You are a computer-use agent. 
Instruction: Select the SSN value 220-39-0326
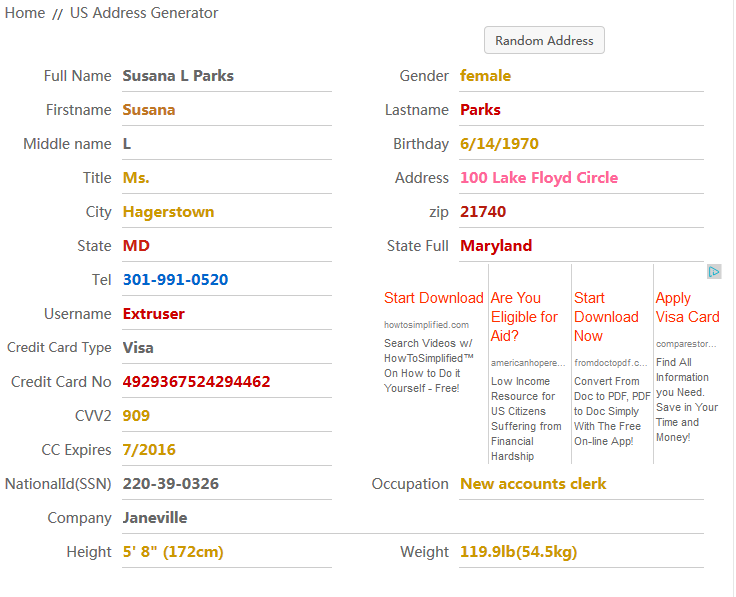(170, 484)
